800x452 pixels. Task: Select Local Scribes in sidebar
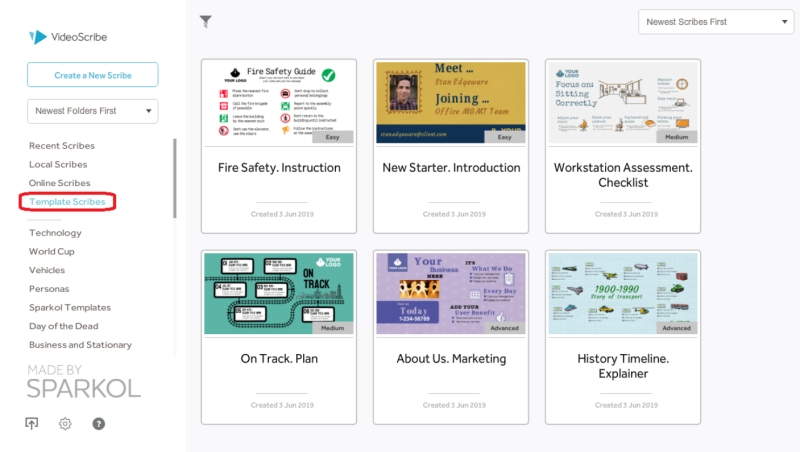58,164
